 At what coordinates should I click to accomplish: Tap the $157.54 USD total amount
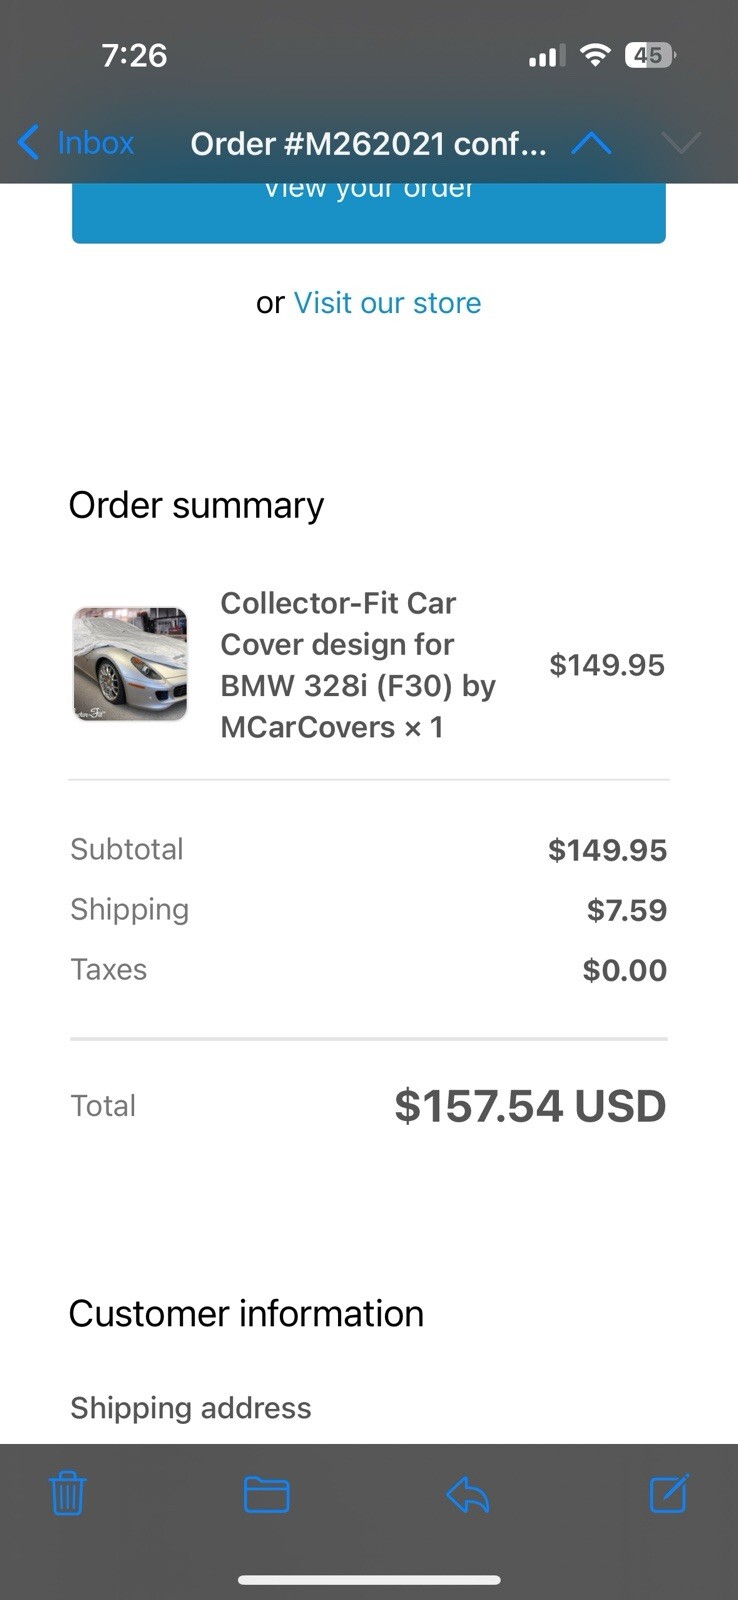tap(530, 1106)
